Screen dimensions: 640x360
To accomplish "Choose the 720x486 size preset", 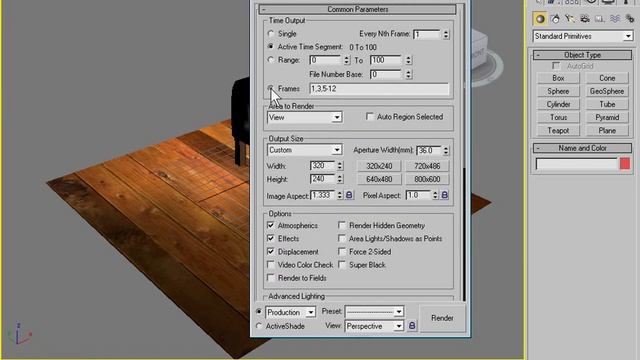I will point(427,166).
